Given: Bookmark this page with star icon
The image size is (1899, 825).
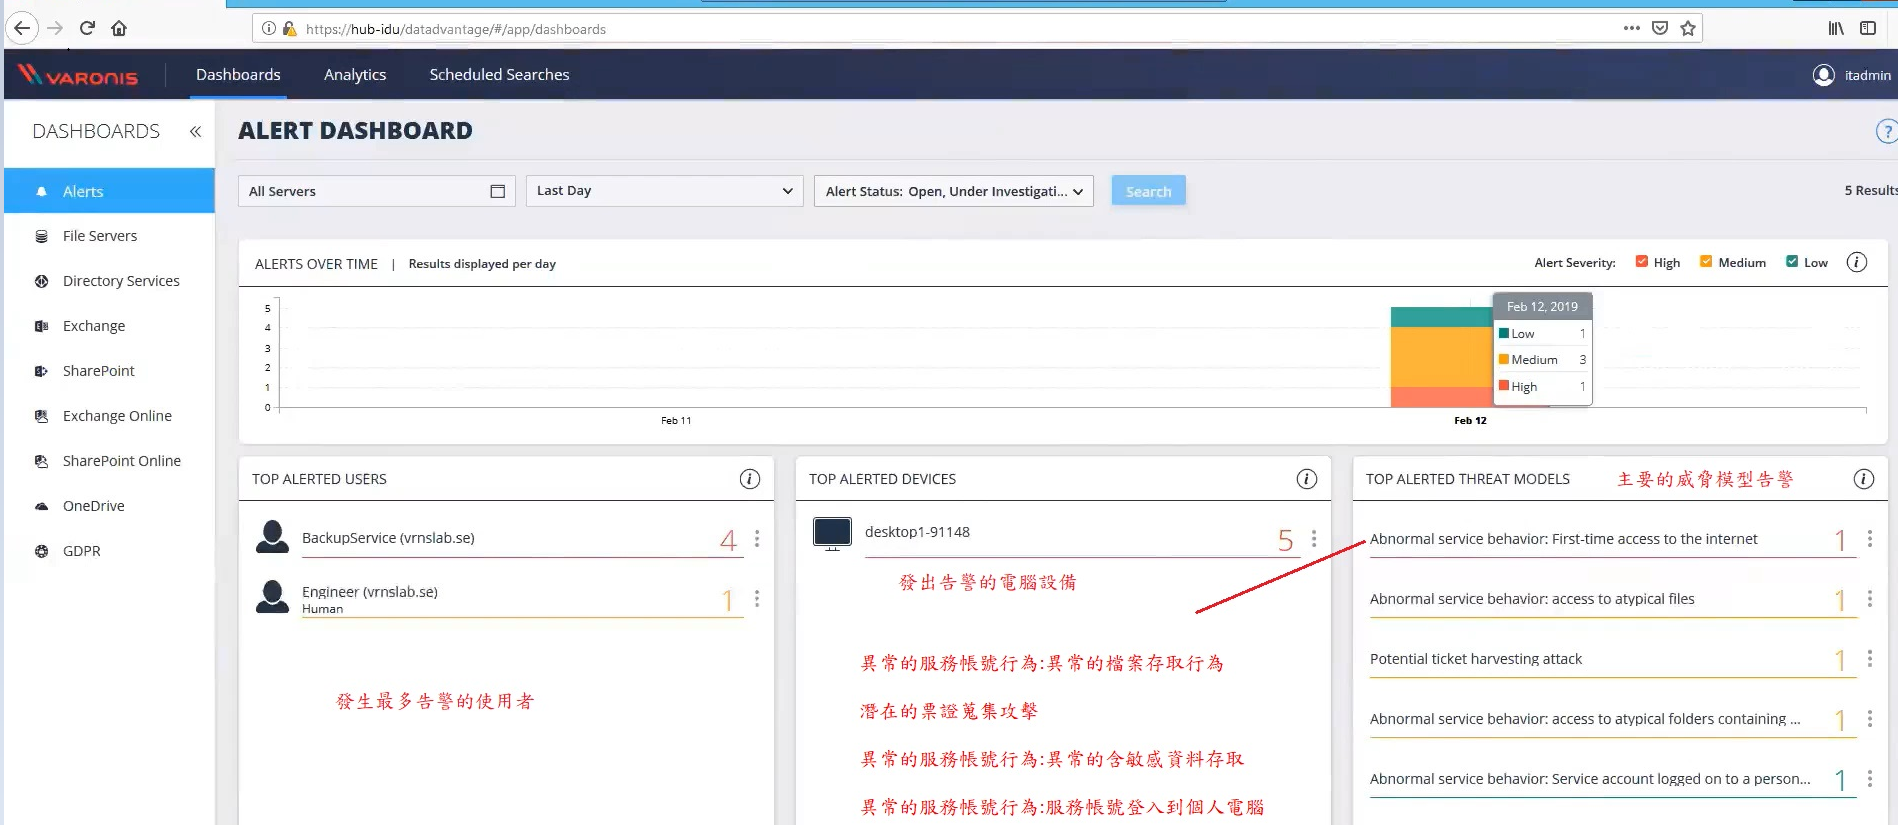Looking at the screenshot, I should click(1688, 28).
